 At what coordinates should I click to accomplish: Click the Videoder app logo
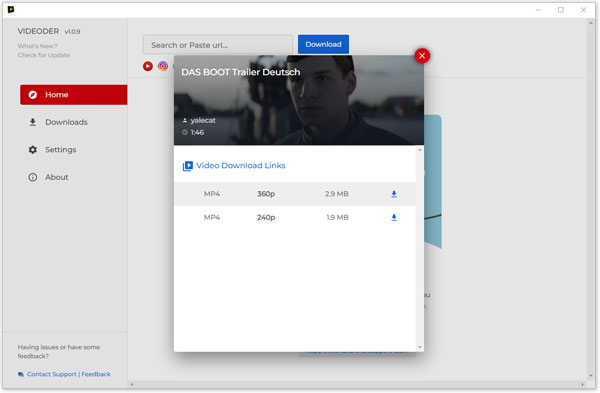tap(11, 9)
